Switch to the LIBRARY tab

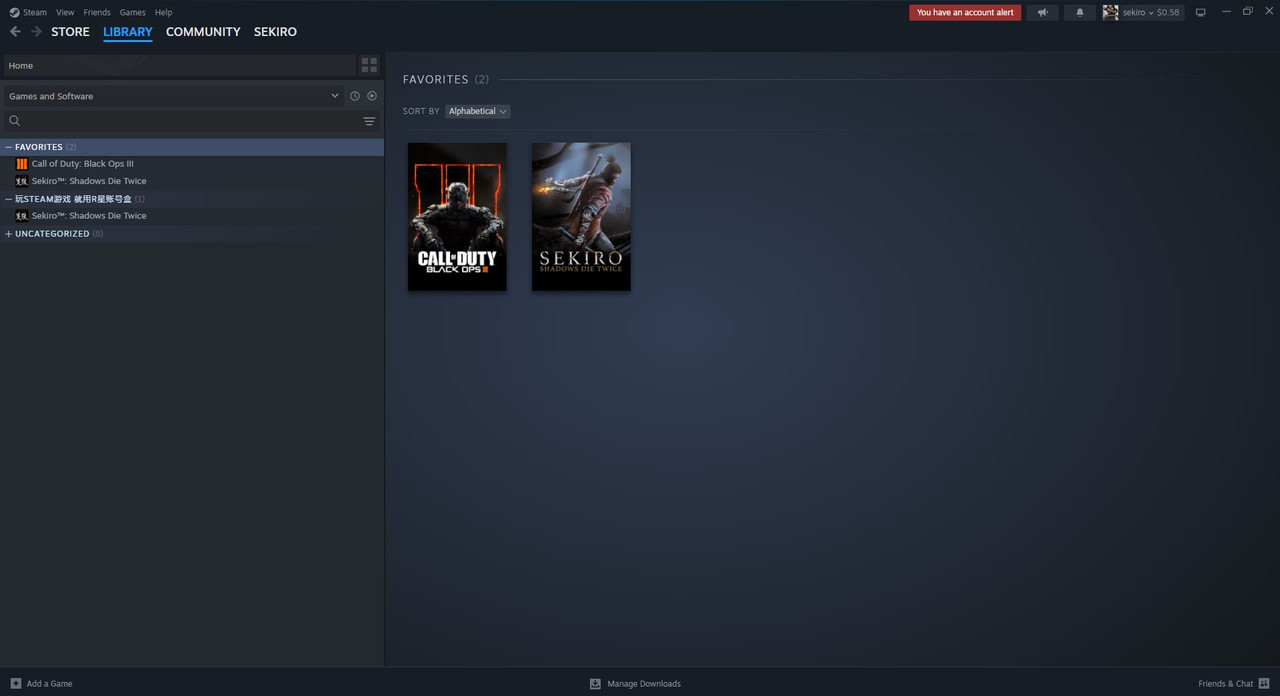click(x=128, y=32)
